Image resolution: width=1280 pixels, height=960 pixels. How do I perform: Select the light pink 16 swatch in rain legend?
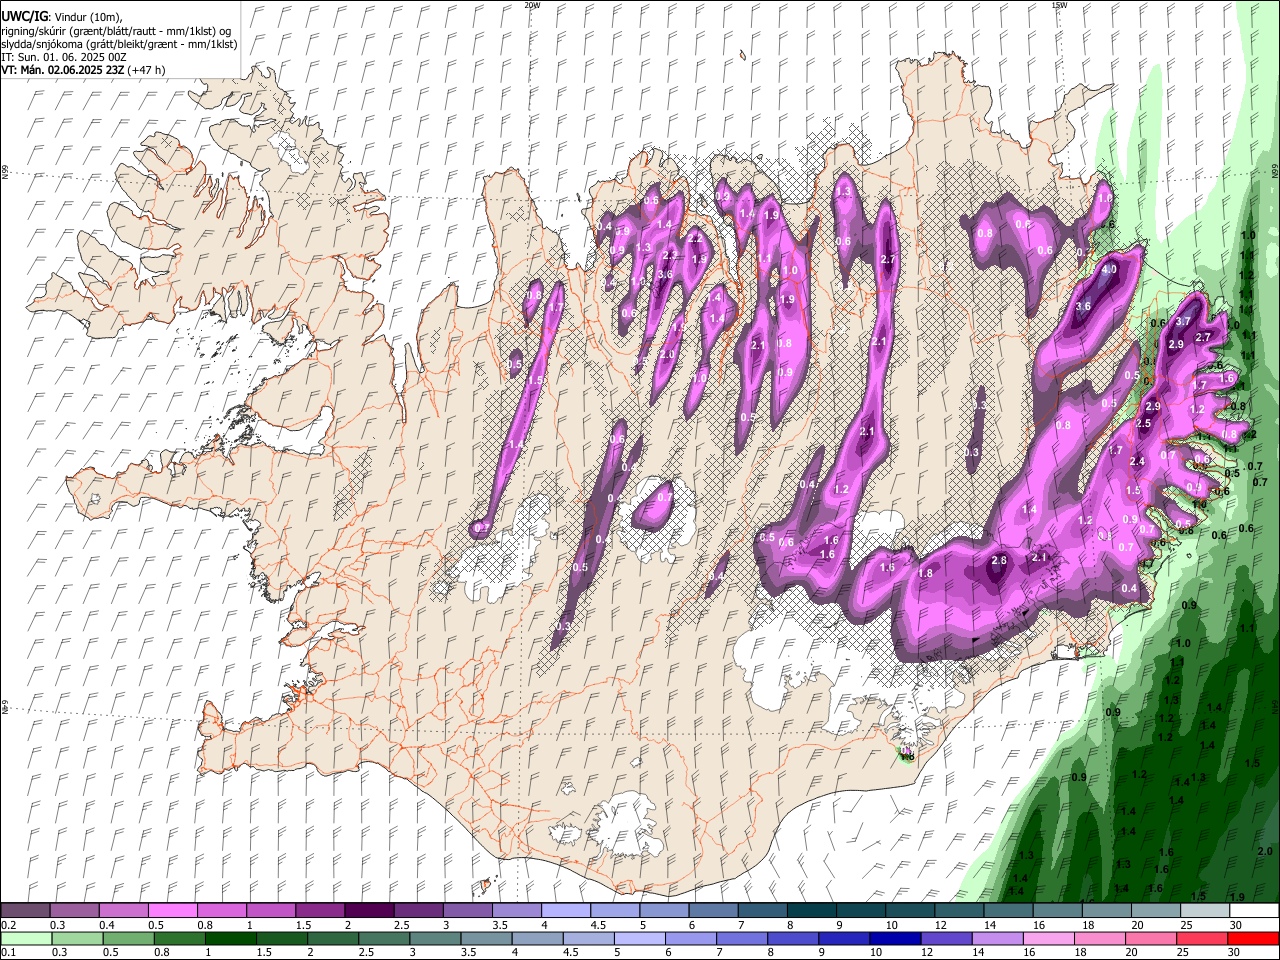coord(1049,938)
